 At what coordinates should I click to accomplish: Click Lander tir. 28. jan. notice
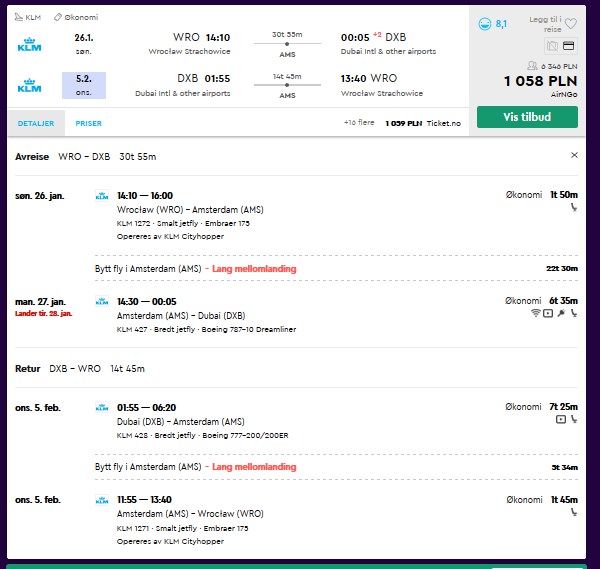tap(43, 313)
